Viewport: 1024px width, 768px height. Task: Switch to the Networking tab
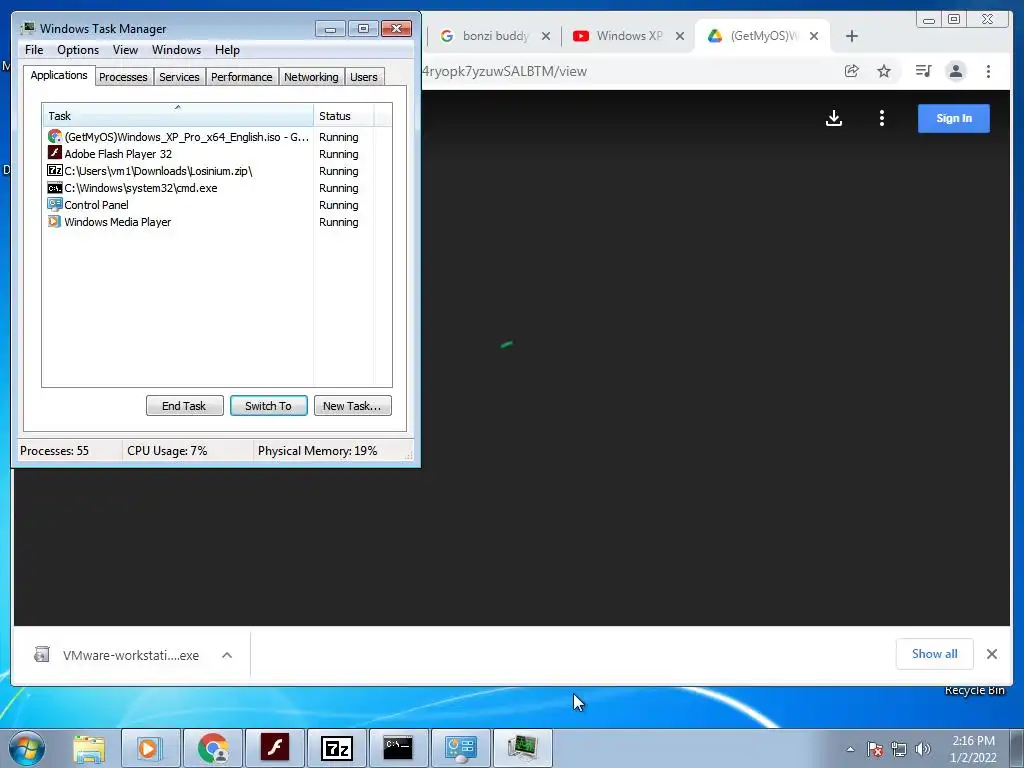(x=311, y=77)
